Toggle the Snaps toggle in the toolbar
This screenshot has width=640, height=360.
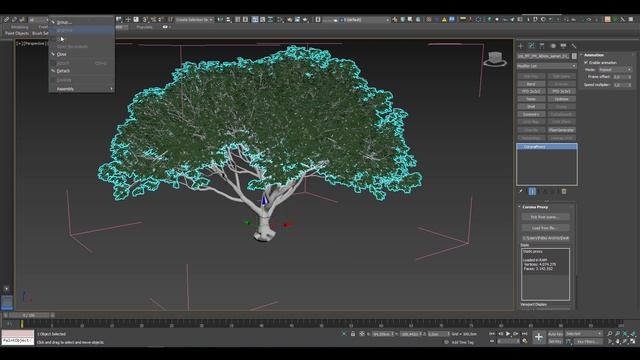tap(144, 19)
